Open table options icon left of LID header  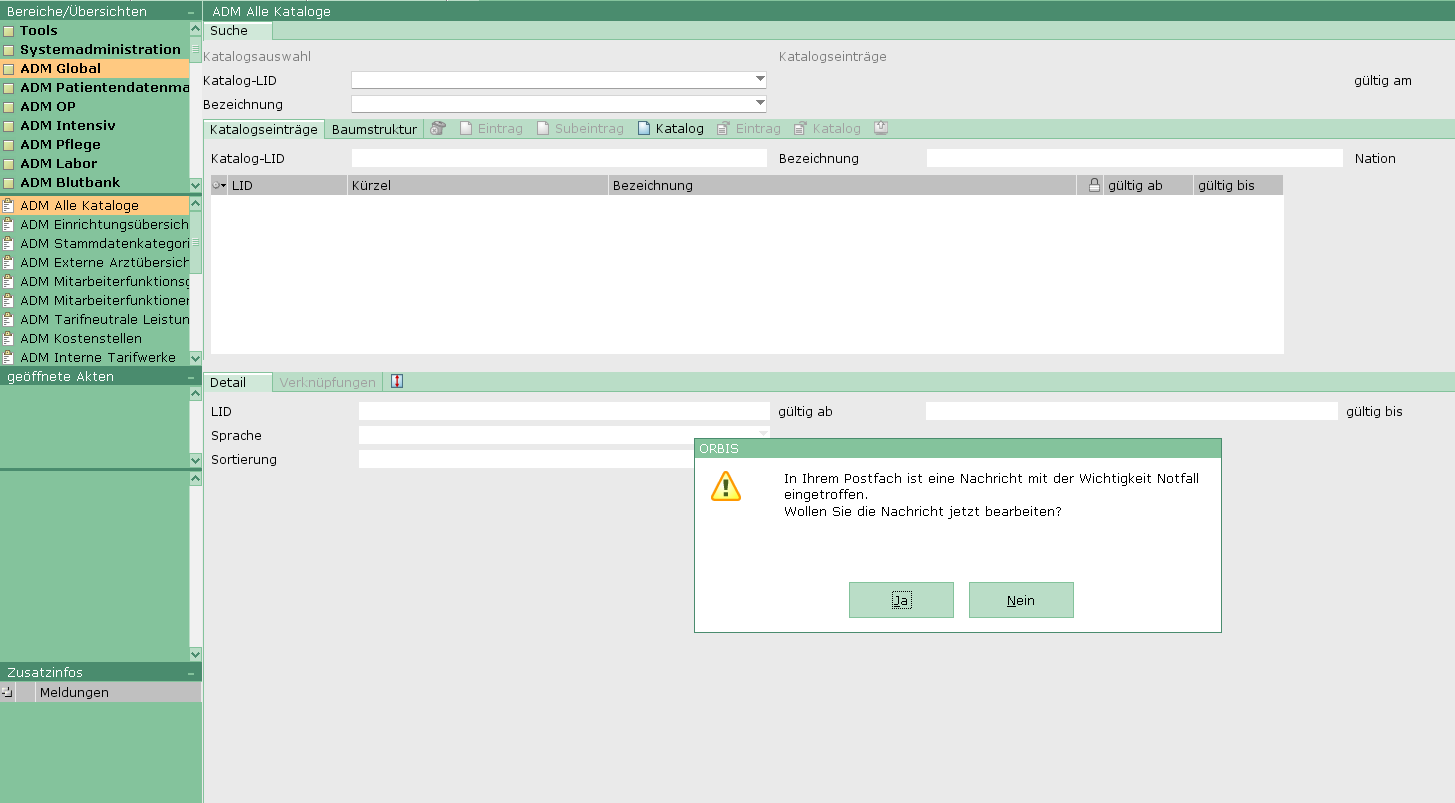tap(219, 185)
